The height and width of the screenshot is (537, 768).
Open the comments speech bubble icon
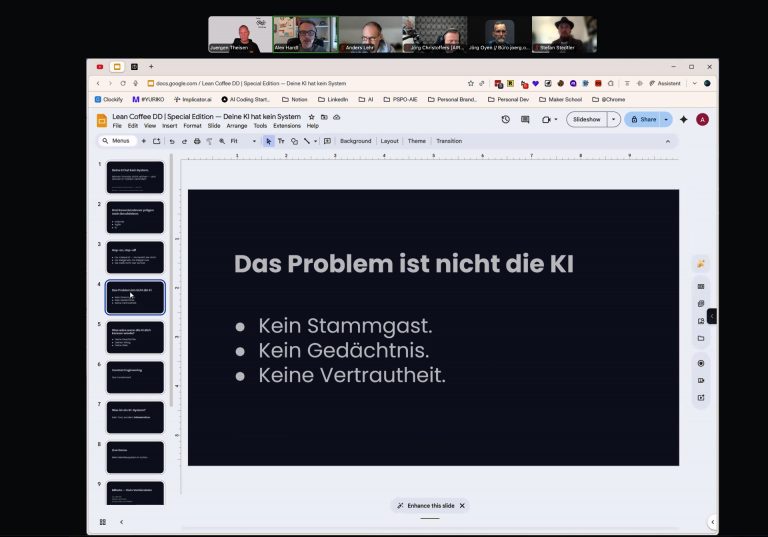(526, 119)
